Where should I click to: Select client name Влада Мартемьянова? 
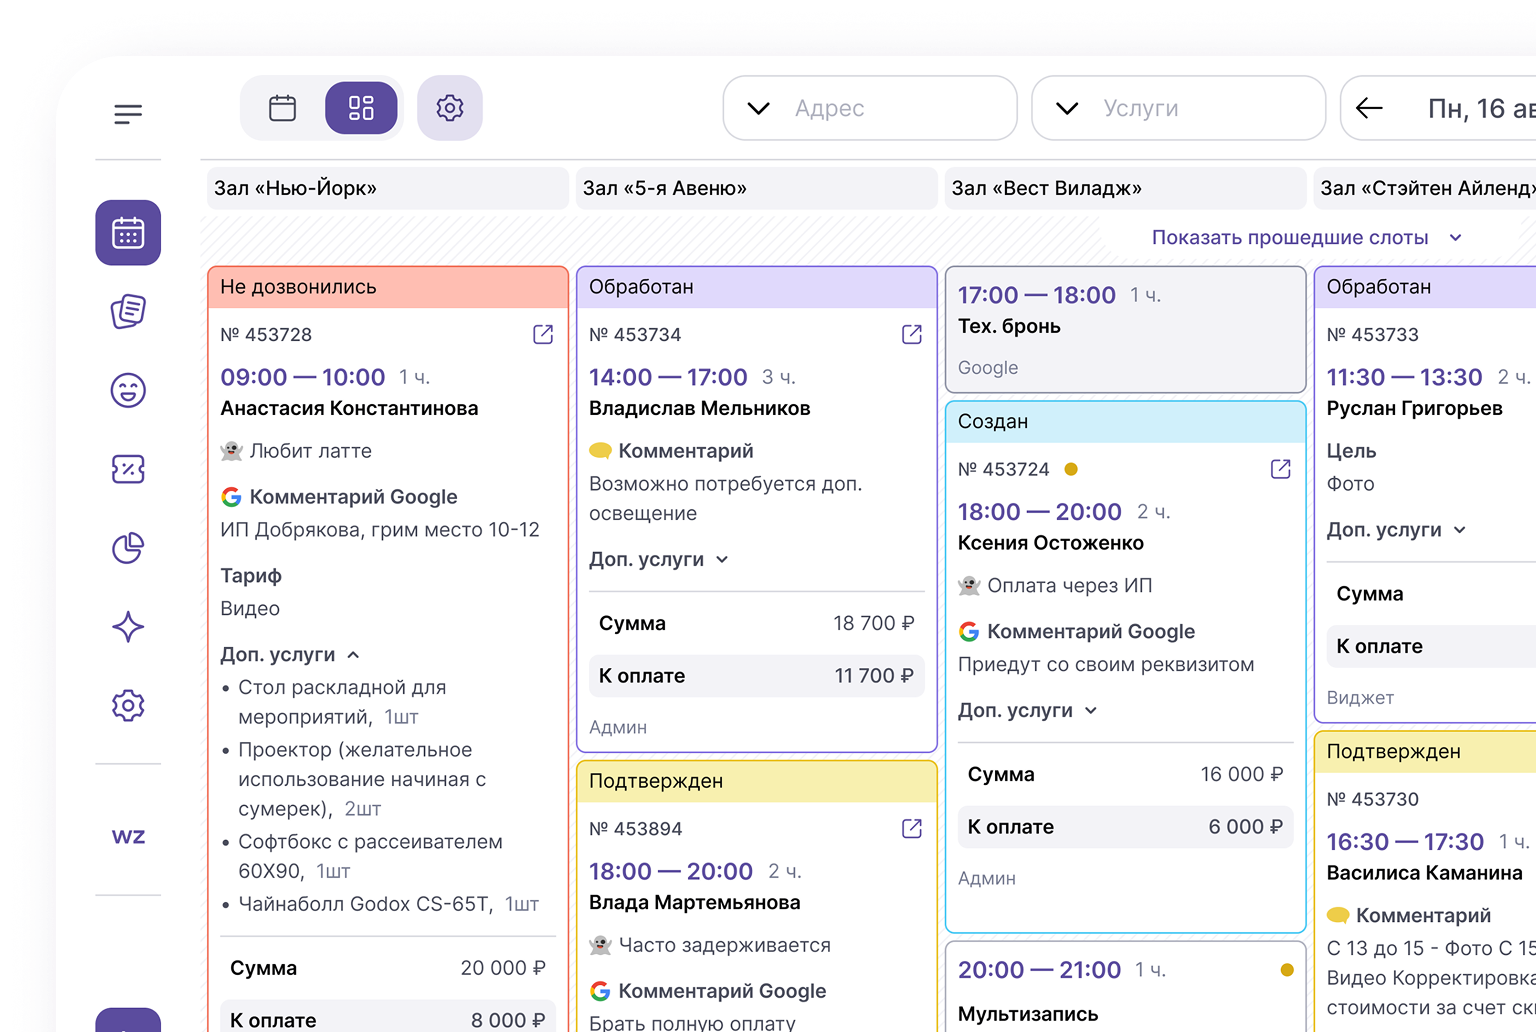click(x=694, y=902)
